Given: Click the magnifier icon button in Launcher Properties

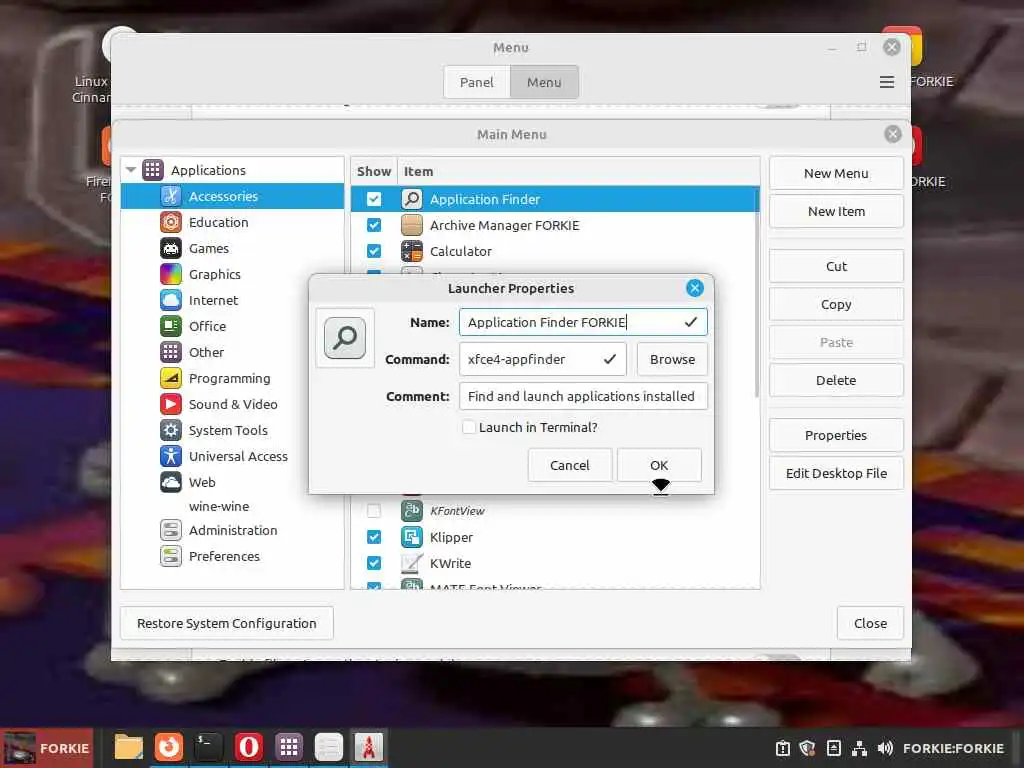Looking at the screenshot, I should tap(345, 338).
